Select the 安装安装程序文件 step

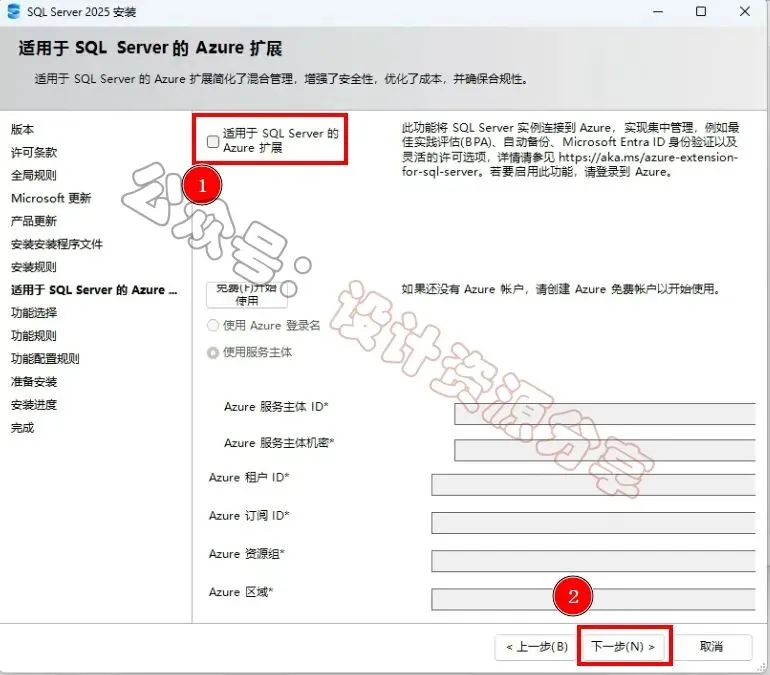57,244
